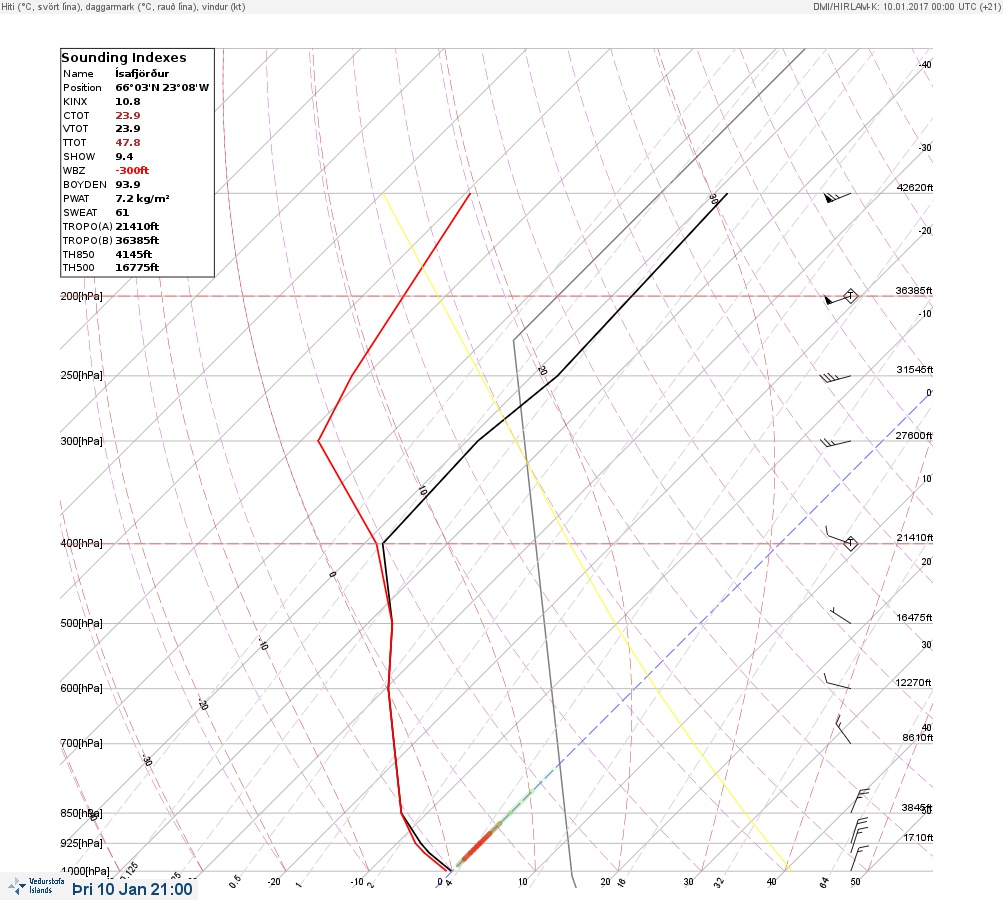
Task: Click the KINX value '10.8'
Action: (127, 102)
